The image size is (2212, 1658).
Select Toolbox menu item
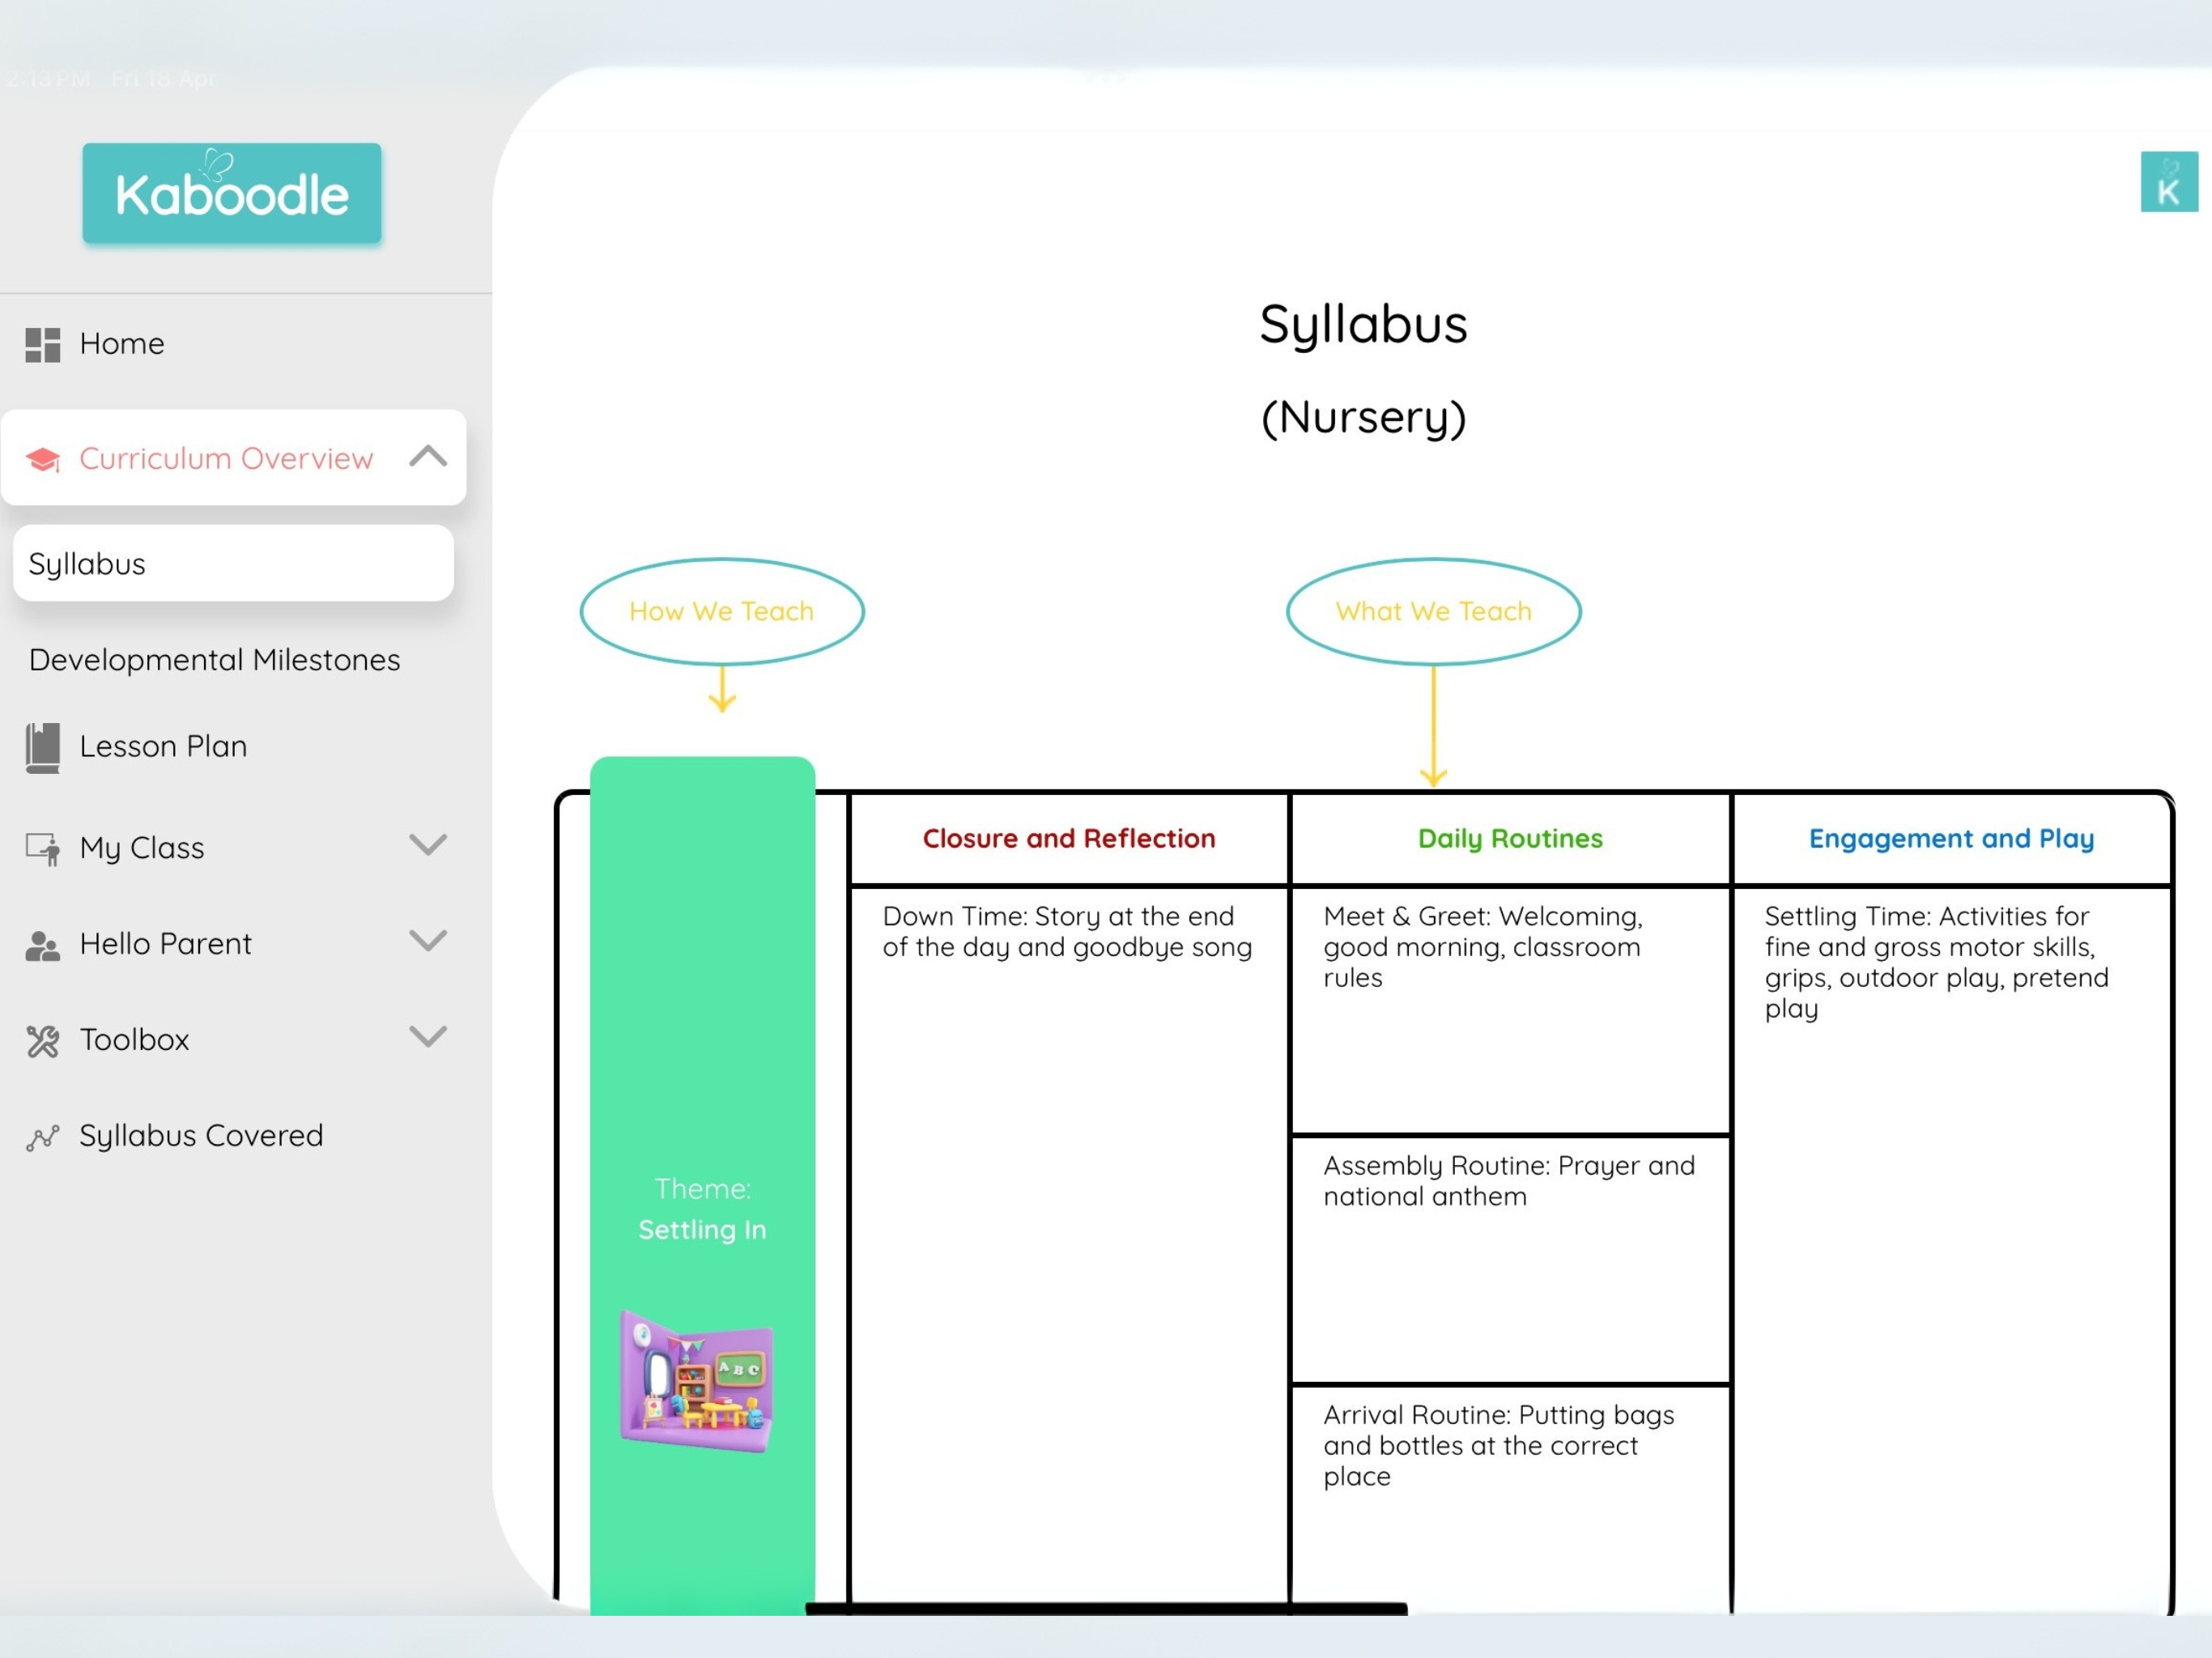[134, 1040]
